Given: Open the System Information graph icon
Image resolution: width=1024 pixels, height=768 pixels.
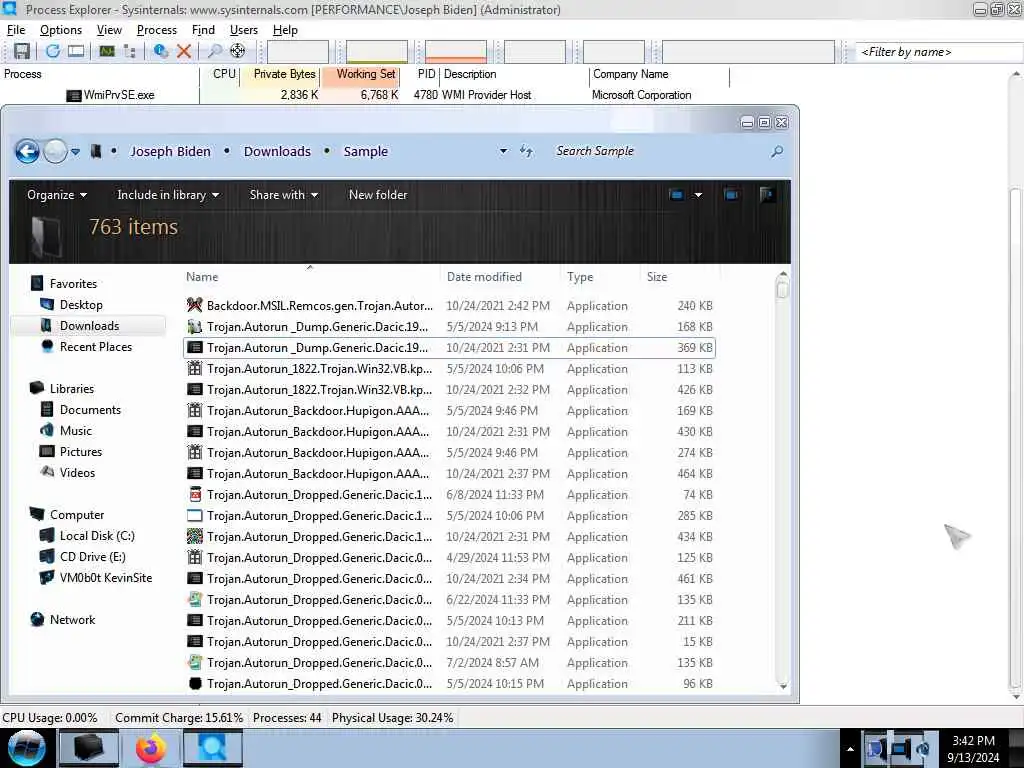Looking at the screenshot, I should click(107, 51).
